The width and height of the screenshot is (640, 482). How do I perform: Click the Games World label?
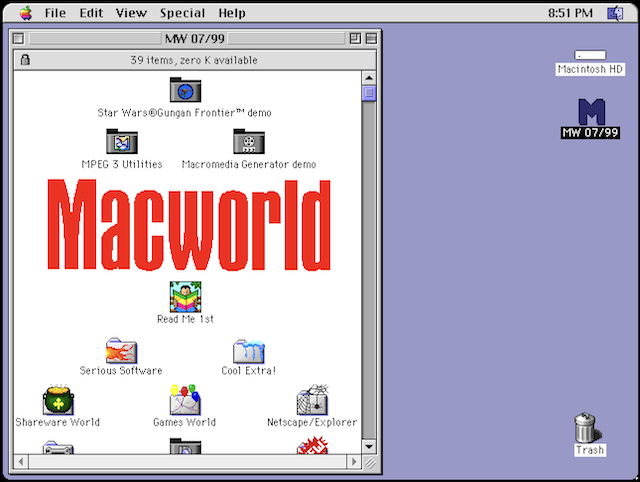[184, 422]
